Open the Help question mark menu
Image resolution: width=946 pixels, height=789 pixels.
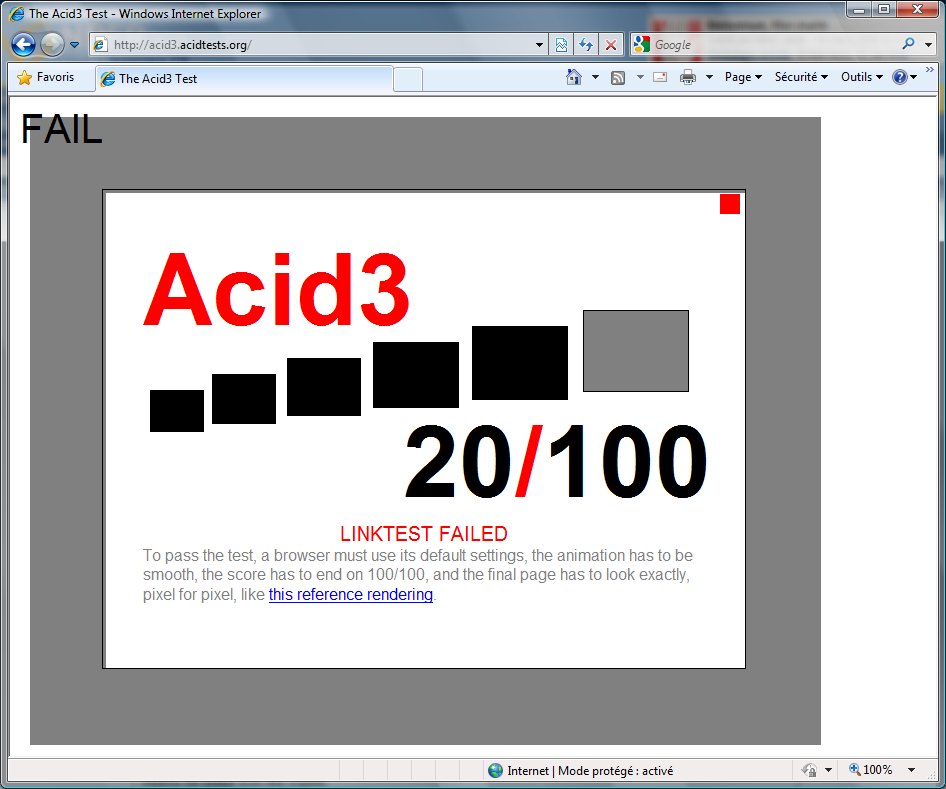pyautogui.click(x=901, y=77)
